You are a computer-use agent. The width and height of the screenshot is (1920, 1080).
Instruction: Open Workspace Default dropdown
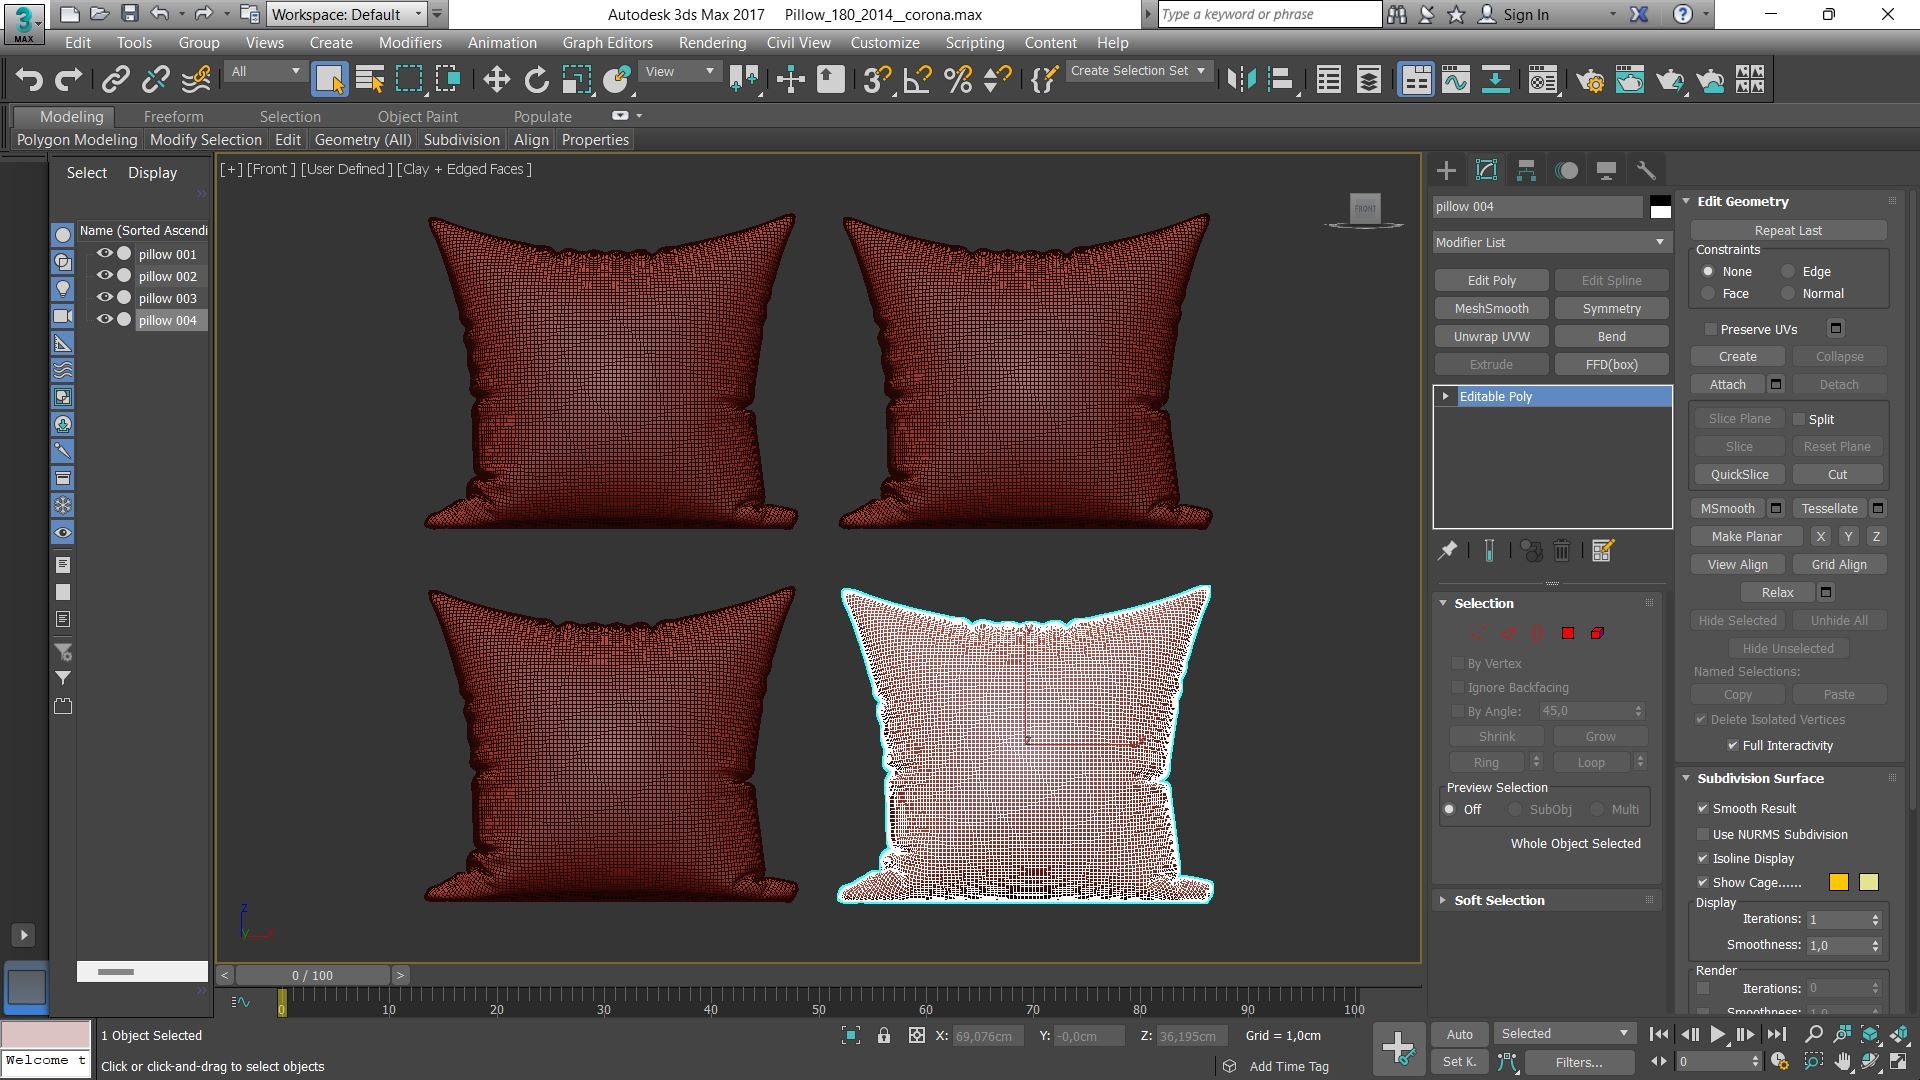click(347, 14)
